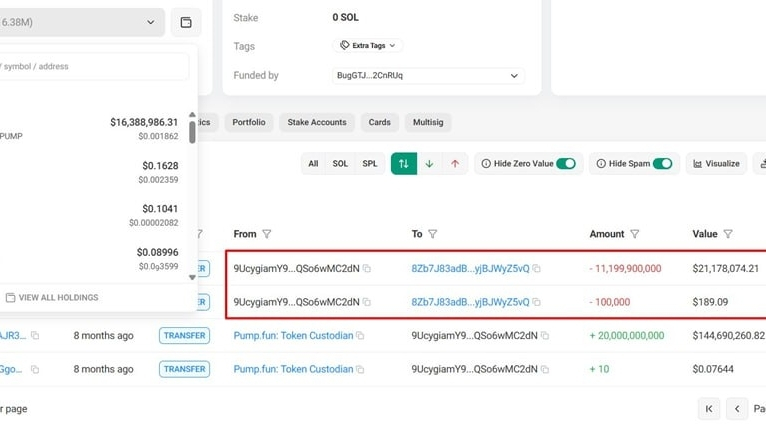Select the in-and-out transfer direction icon
766x430 pixels.
pyautogui.click(x=404, y=164)
